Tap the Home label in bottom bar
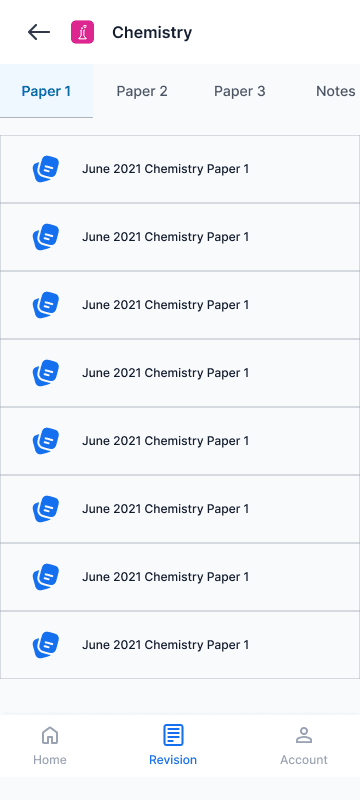360x800 pixels. (49, 760)
